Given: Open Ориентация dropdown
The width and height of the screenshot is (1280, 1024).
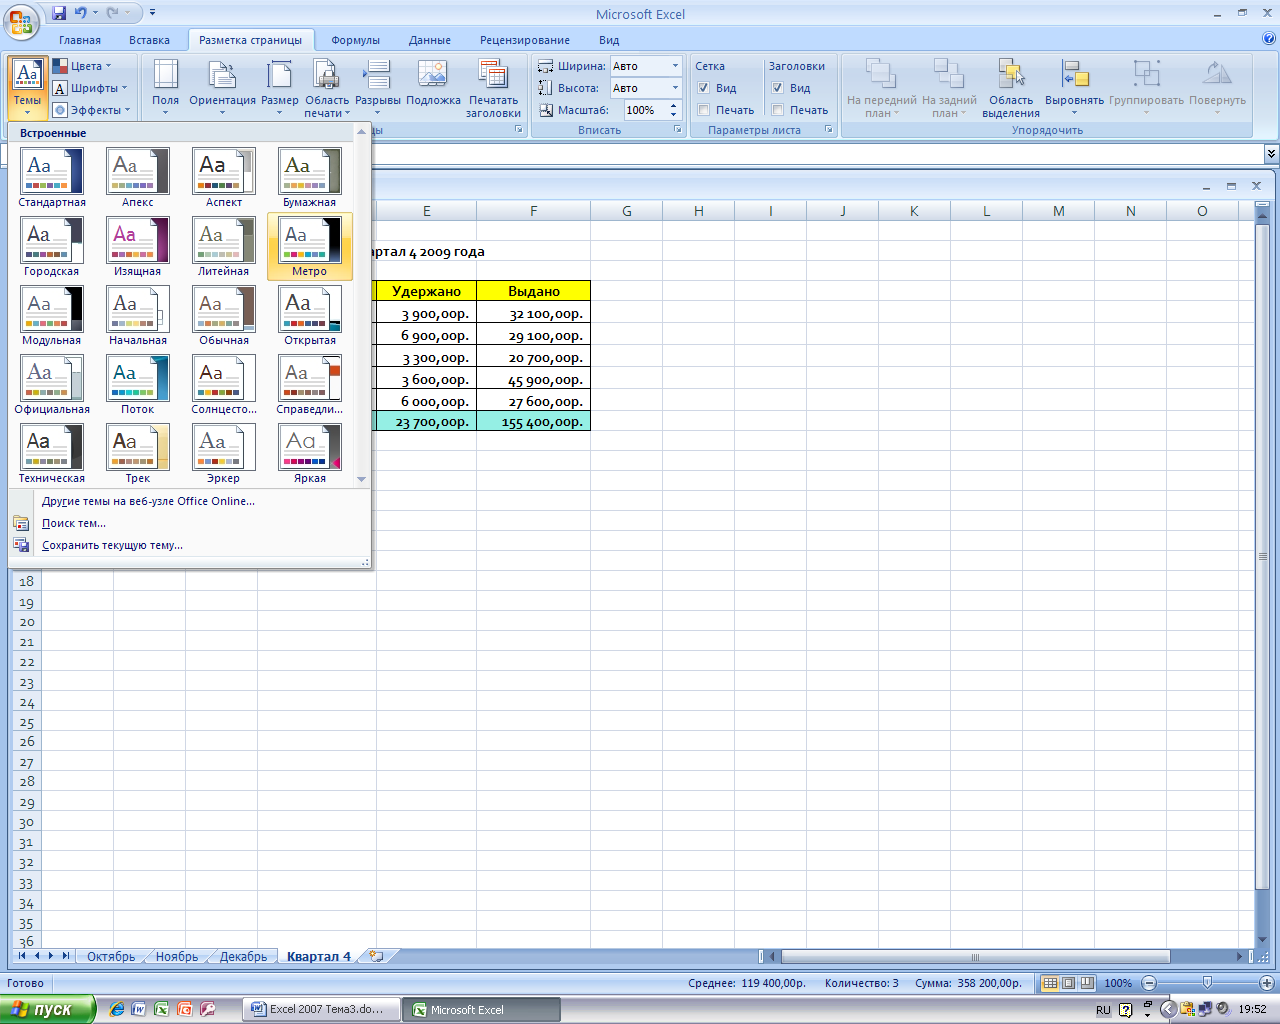Looking at the screenshot, I should point(223,87).
